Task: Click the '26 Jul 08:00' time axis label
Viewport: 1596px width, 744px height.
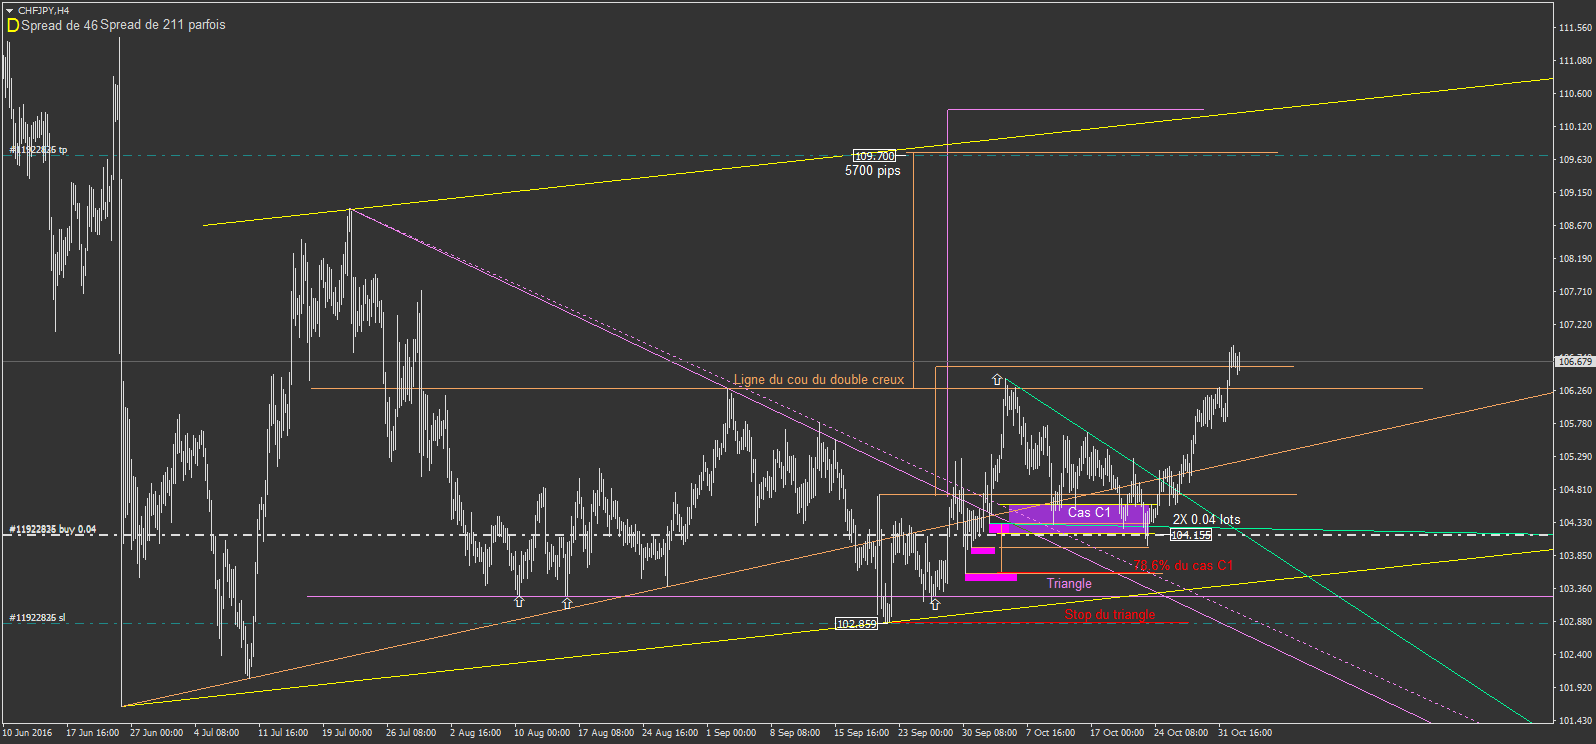Action: click(x=411, y=733)
